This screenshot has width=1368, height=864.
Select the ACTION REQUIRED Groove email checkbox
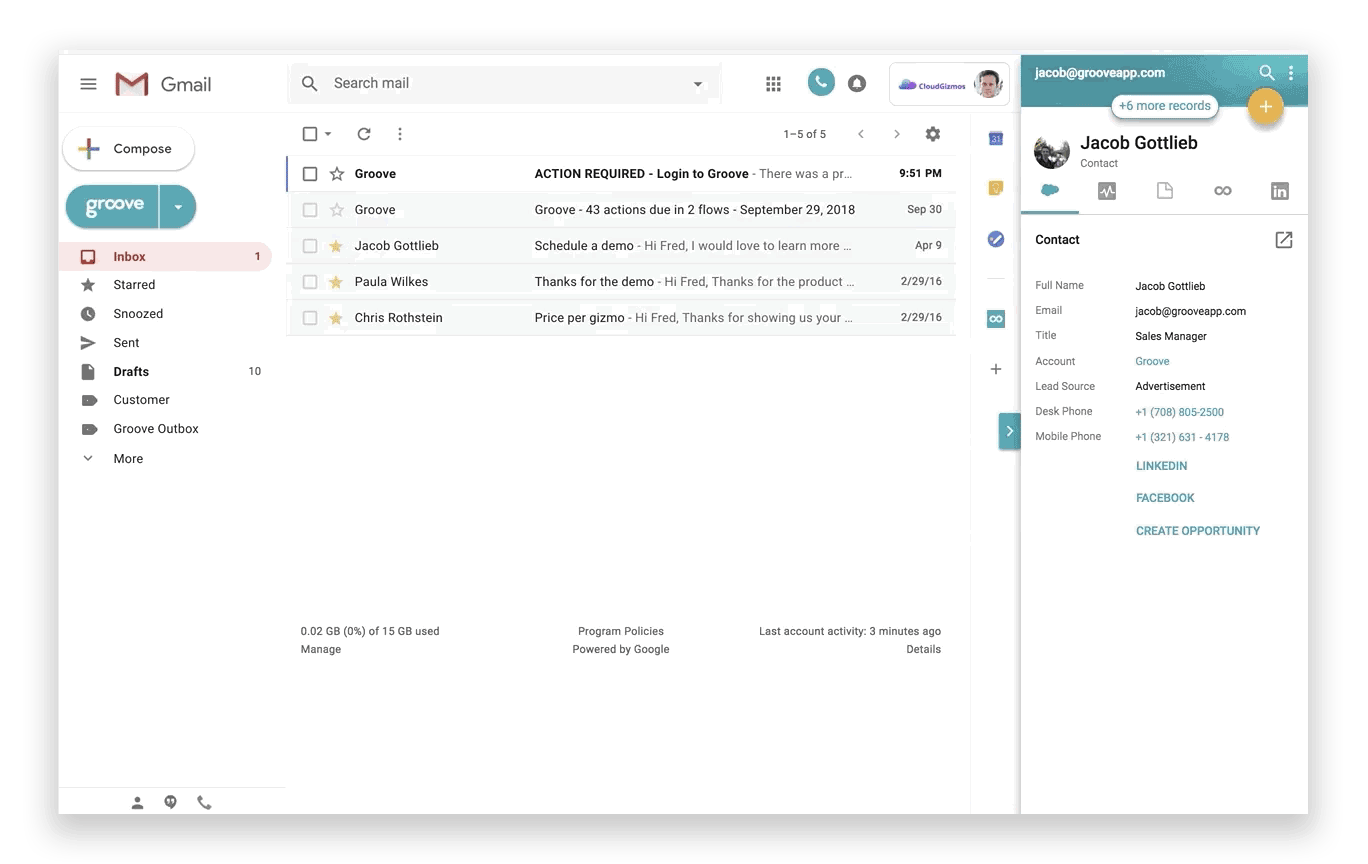310,174
